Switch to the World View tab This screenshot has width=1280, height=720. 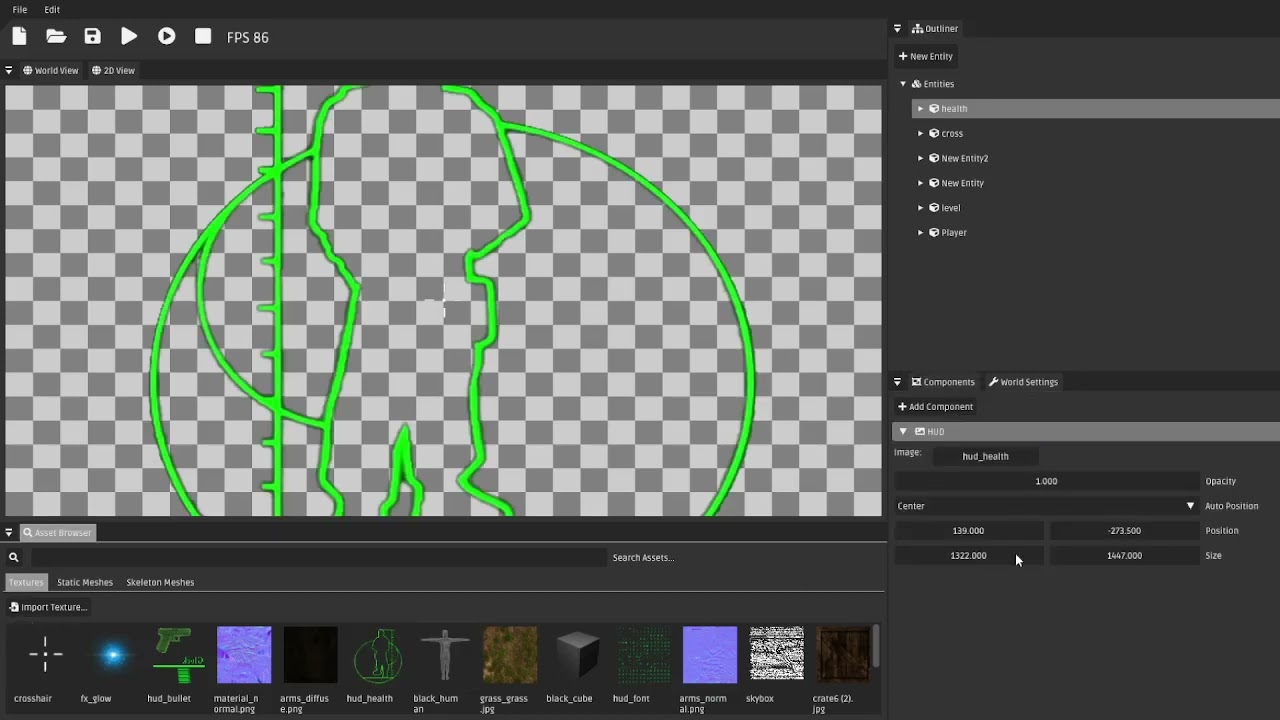click(50, 70)
